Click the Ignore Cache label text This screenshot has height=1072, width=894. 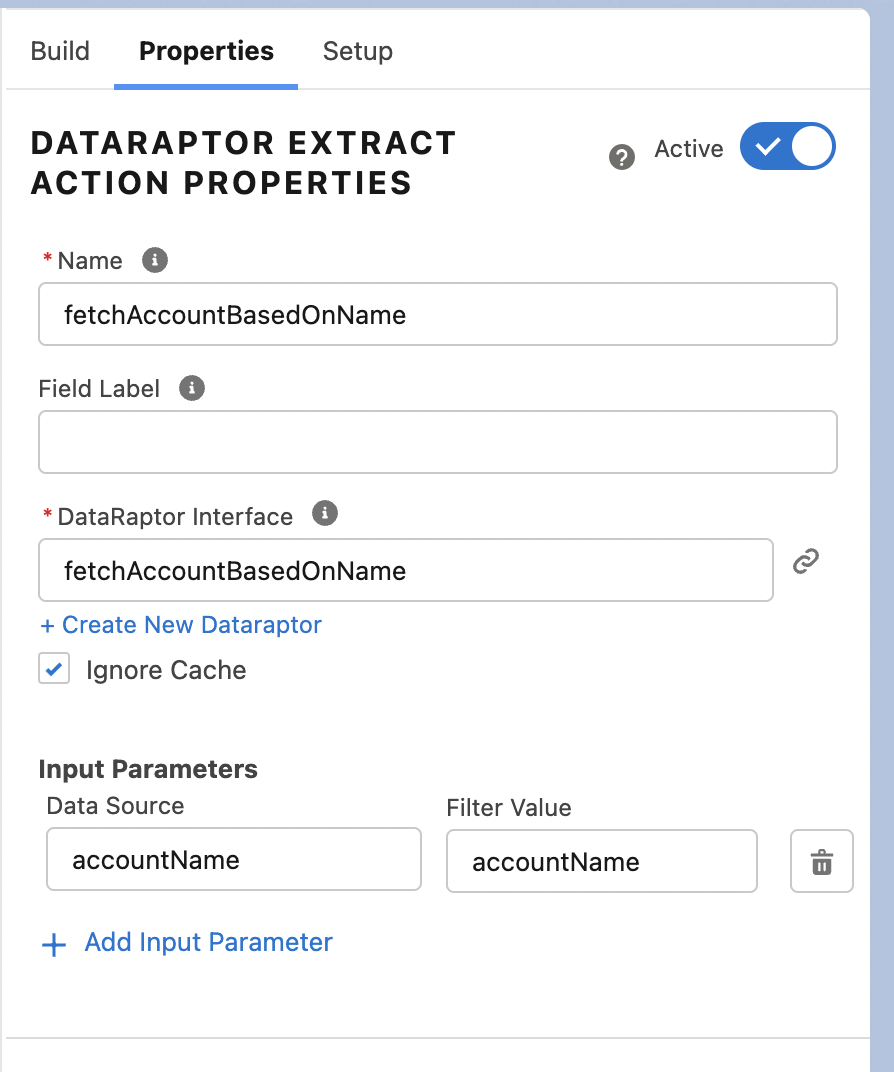coord(166,670)
